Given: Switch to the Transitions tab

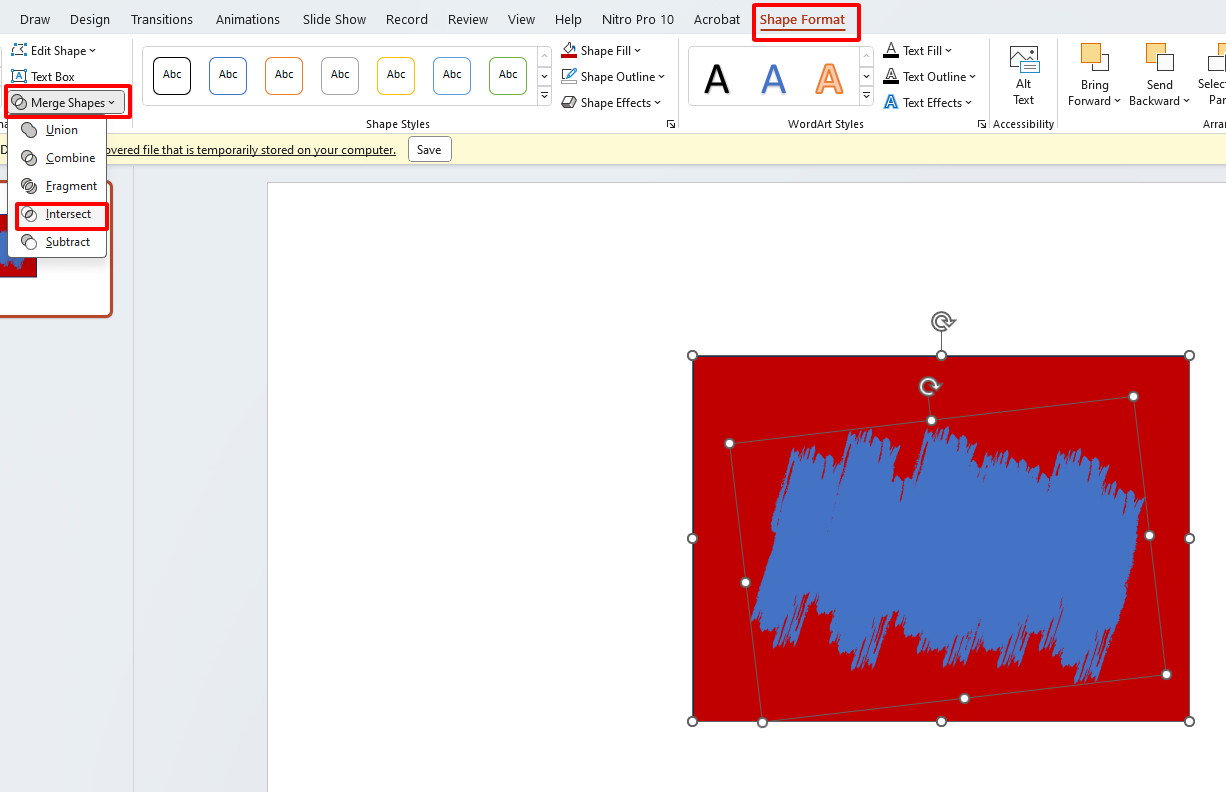Looking at the screenshot, I should (162, 19).
